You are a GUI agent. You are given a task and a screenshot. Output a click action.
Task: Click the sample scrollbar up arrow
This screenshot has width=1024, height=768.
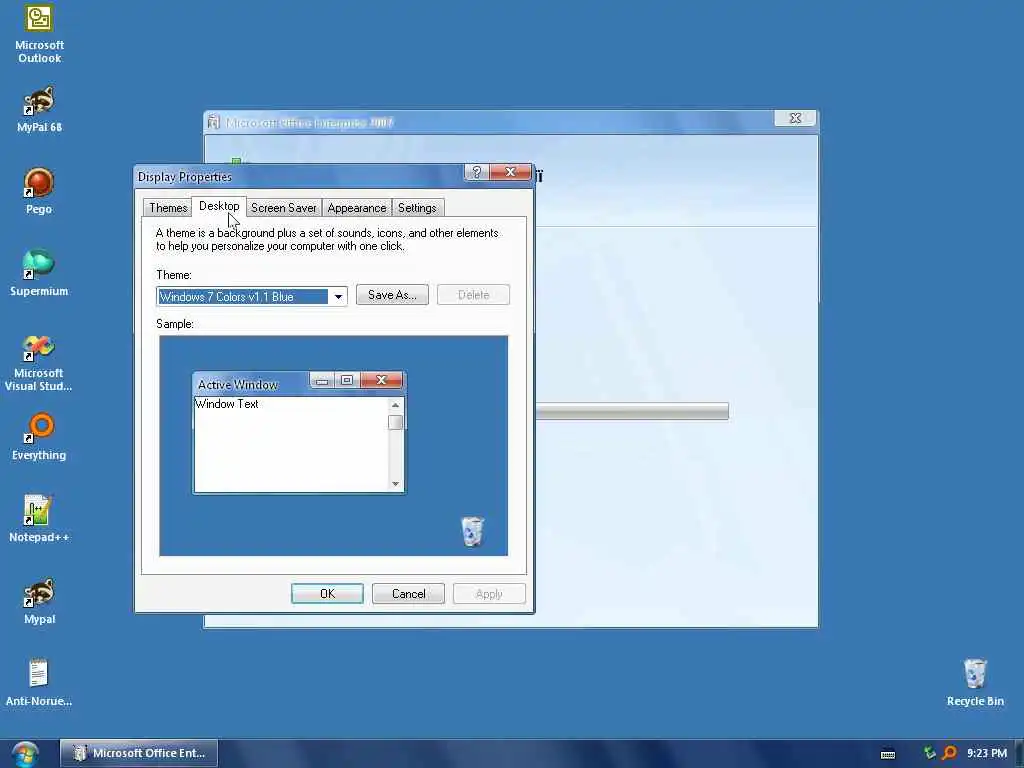coord(395,406)
